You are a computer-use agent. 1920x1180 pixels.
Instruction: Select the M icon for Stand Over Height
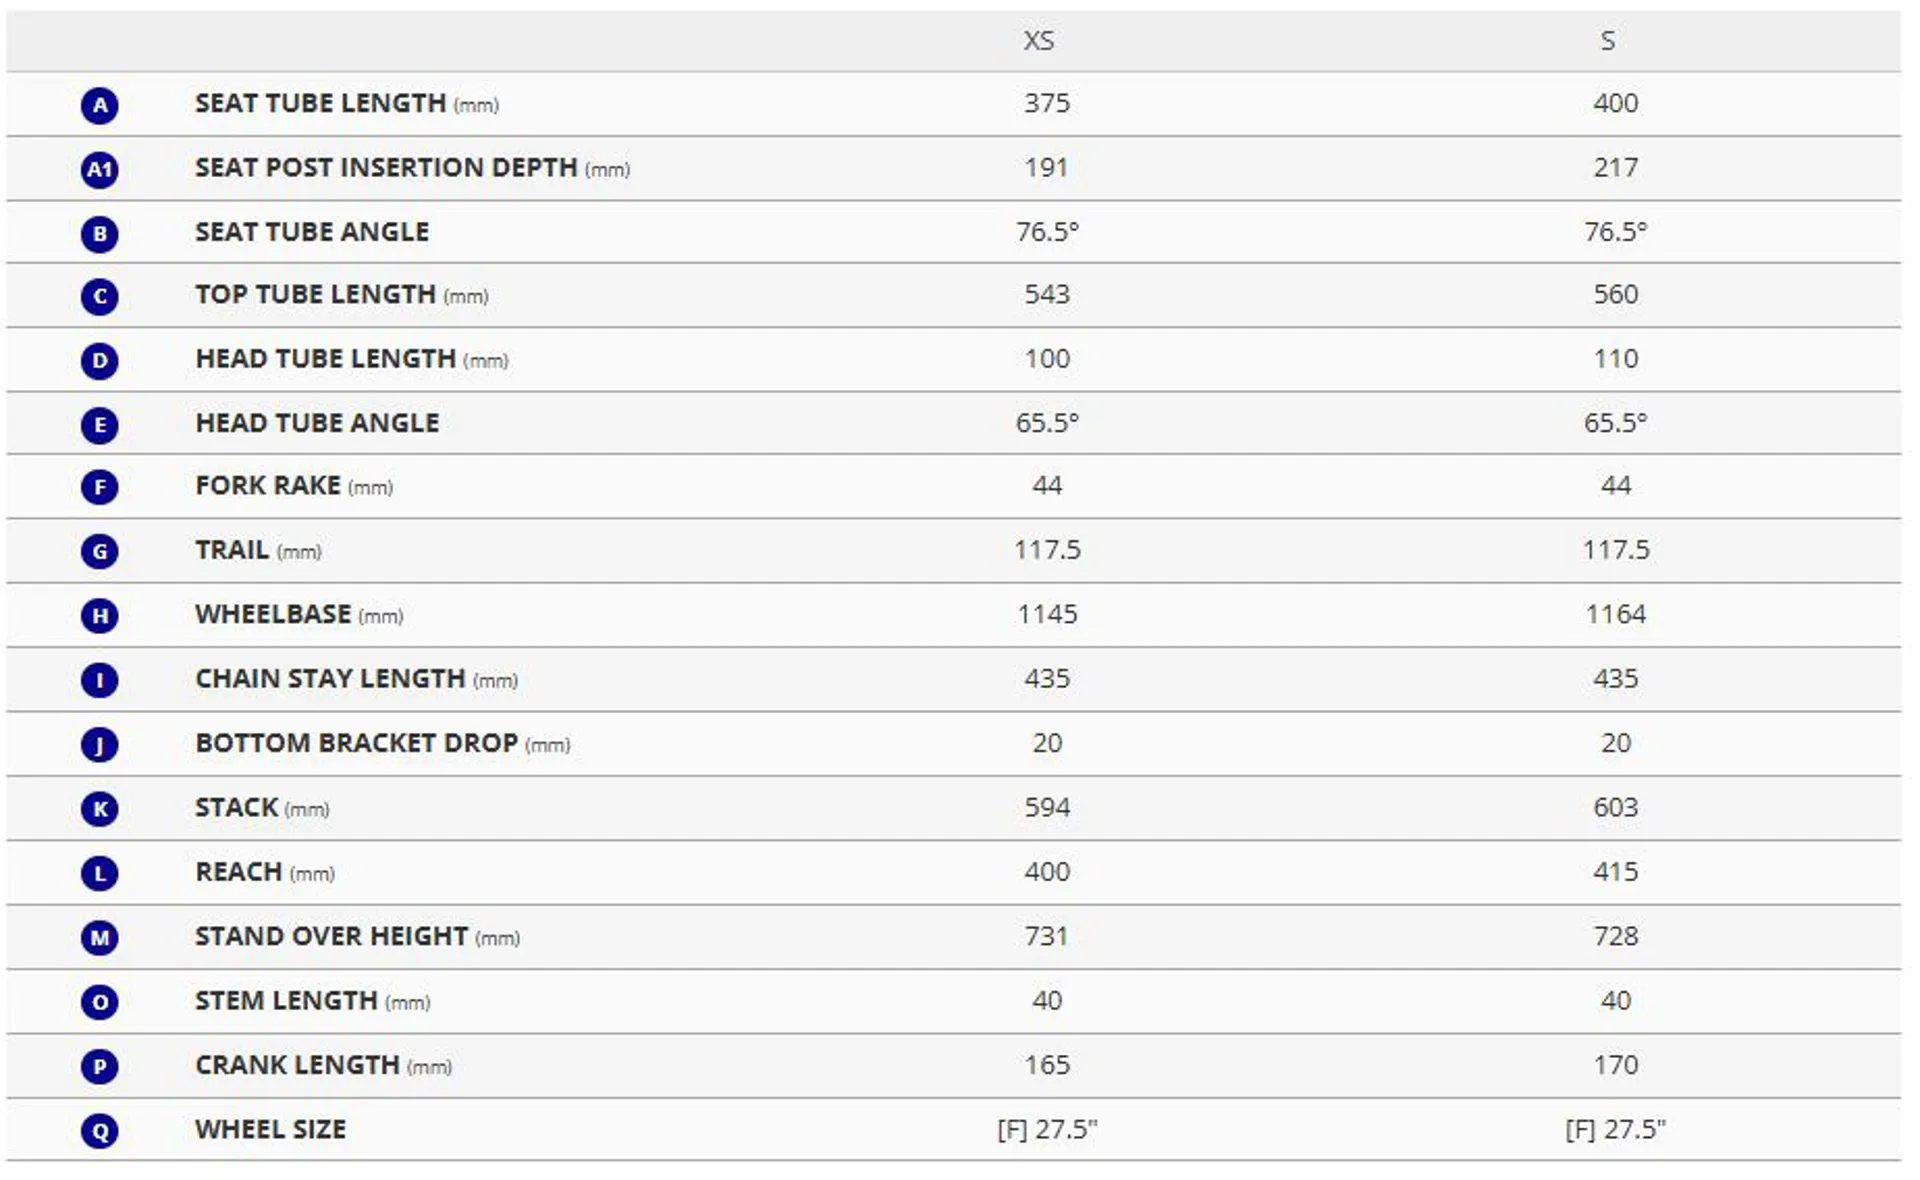pyautogui.click(x=100, y=937)
